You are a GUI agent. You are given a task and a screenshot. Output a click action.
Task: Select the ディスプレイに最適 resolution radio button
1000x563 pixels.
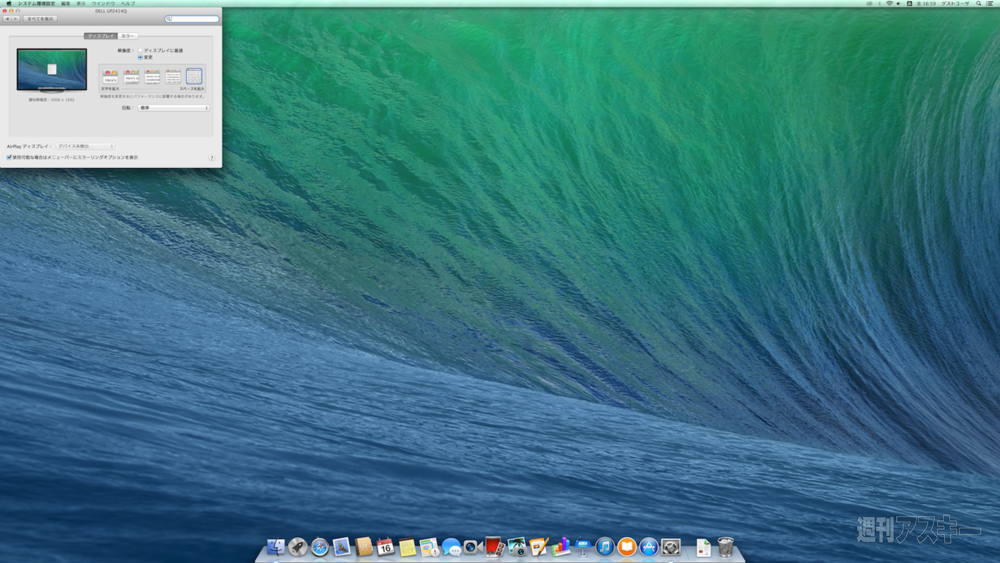point(140,50)
